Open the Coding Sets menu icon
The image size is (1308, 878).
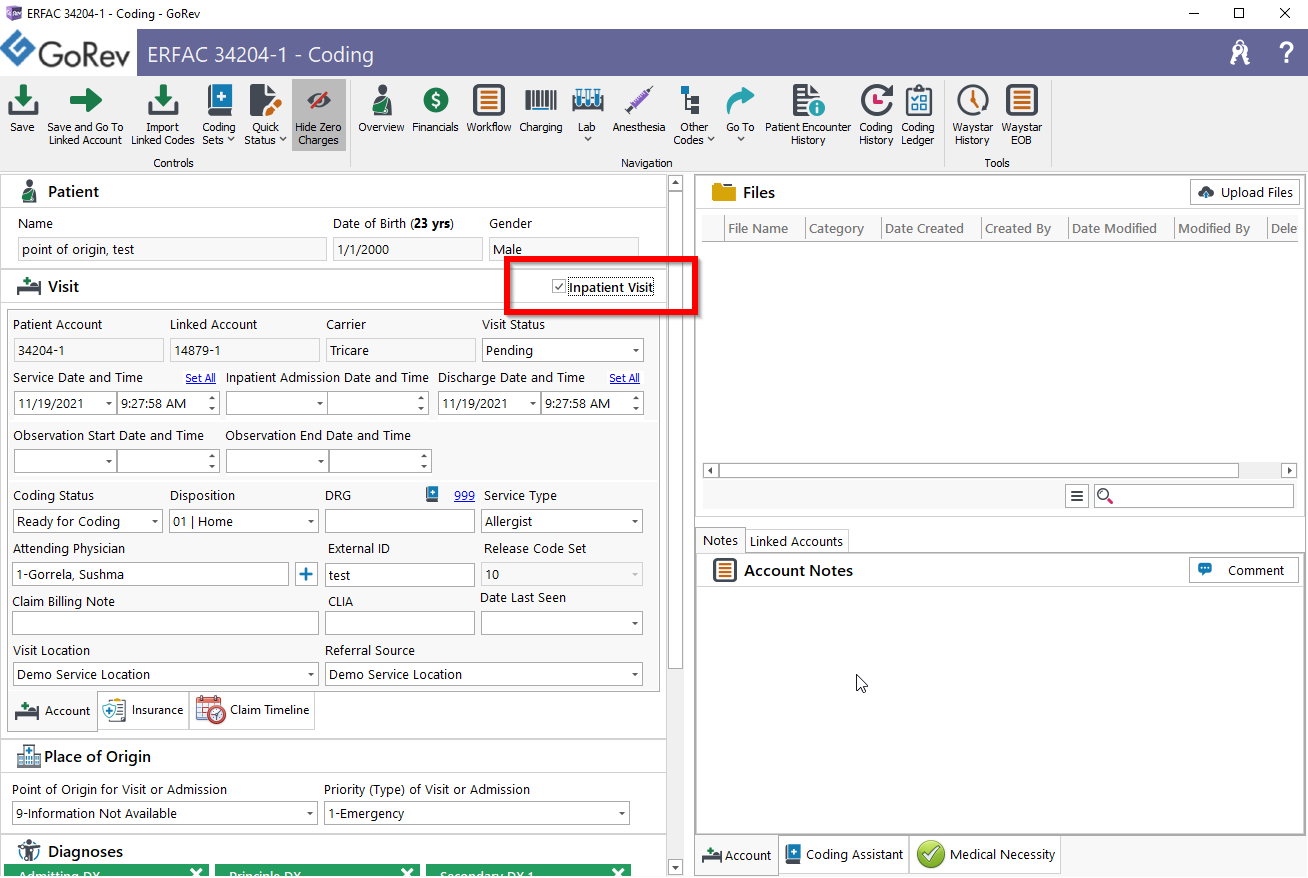click(x=219, y=101)
